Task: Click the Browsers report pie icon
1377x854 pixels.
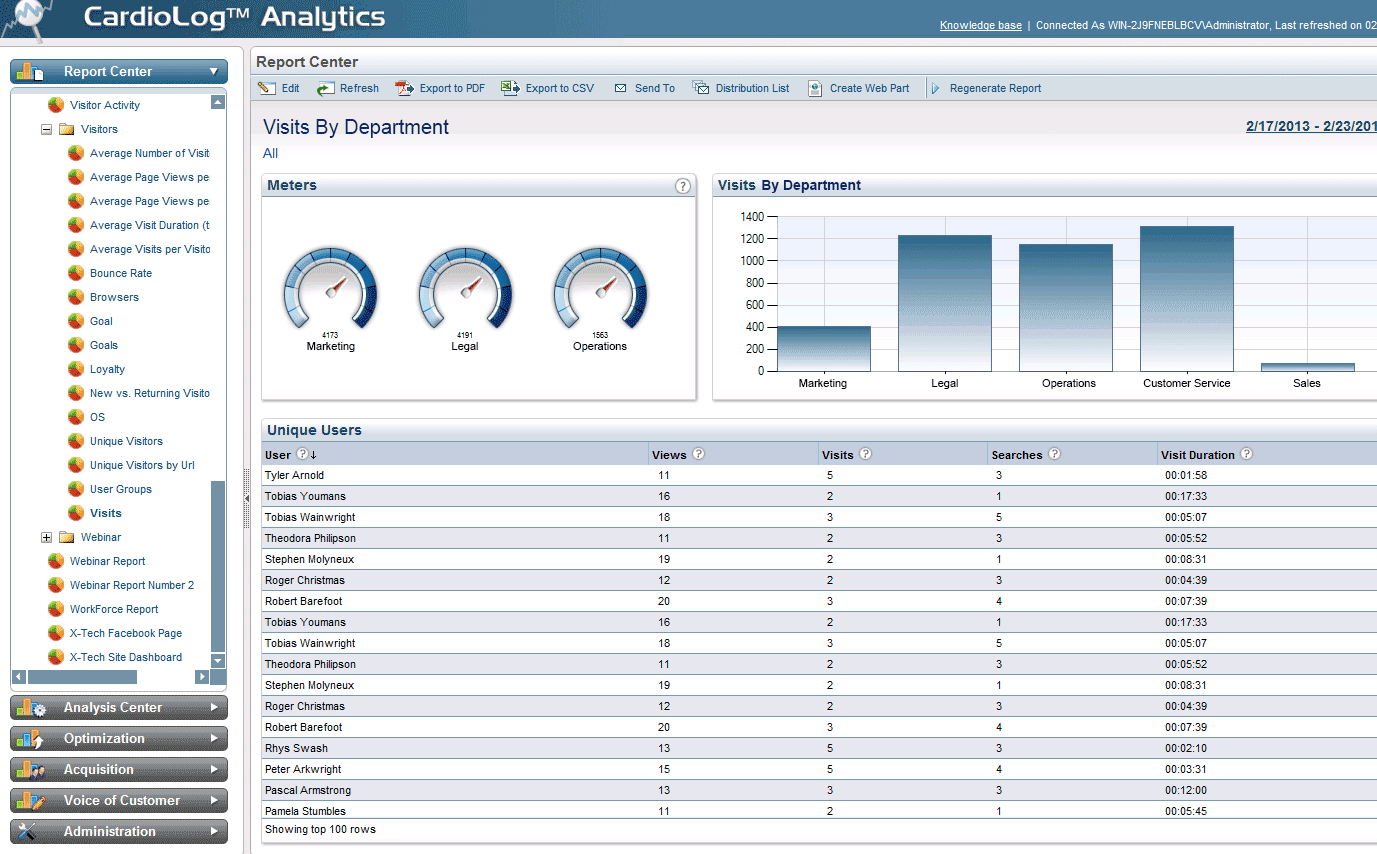Action: pos(76,297)
